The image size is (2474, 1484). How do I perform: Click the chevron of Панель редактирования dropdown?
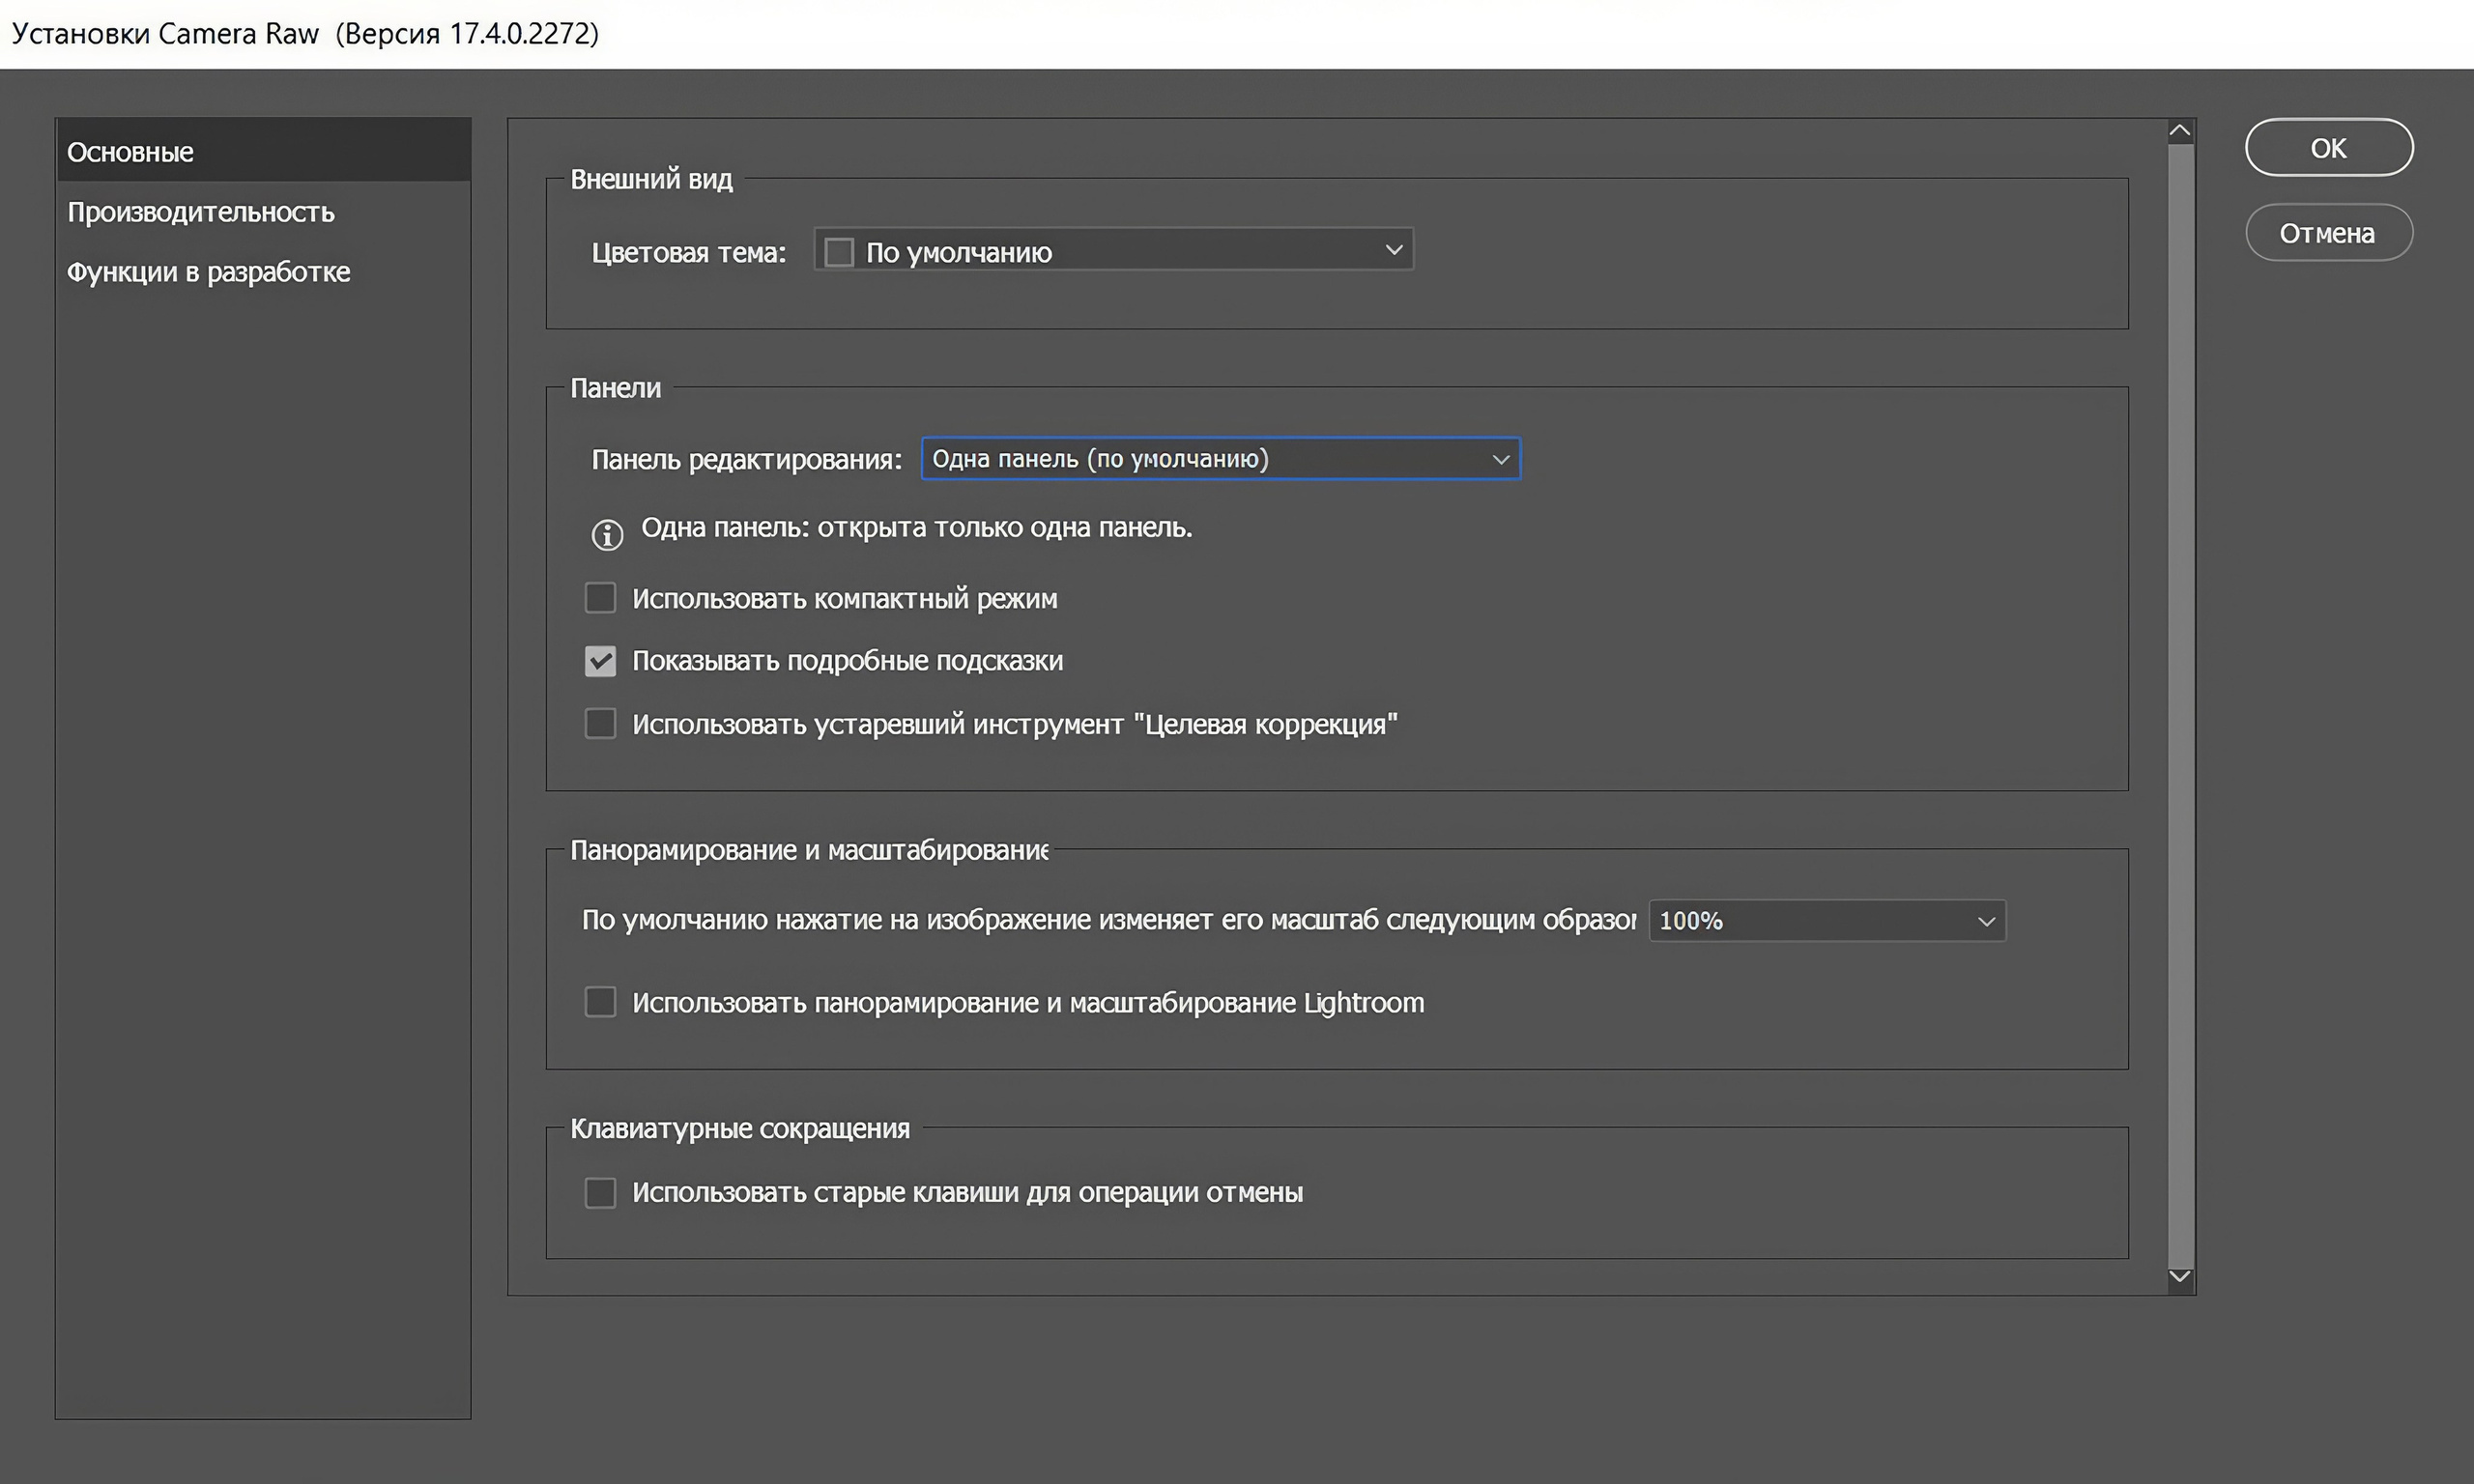pyautogui.click(x=1500, y=459)
